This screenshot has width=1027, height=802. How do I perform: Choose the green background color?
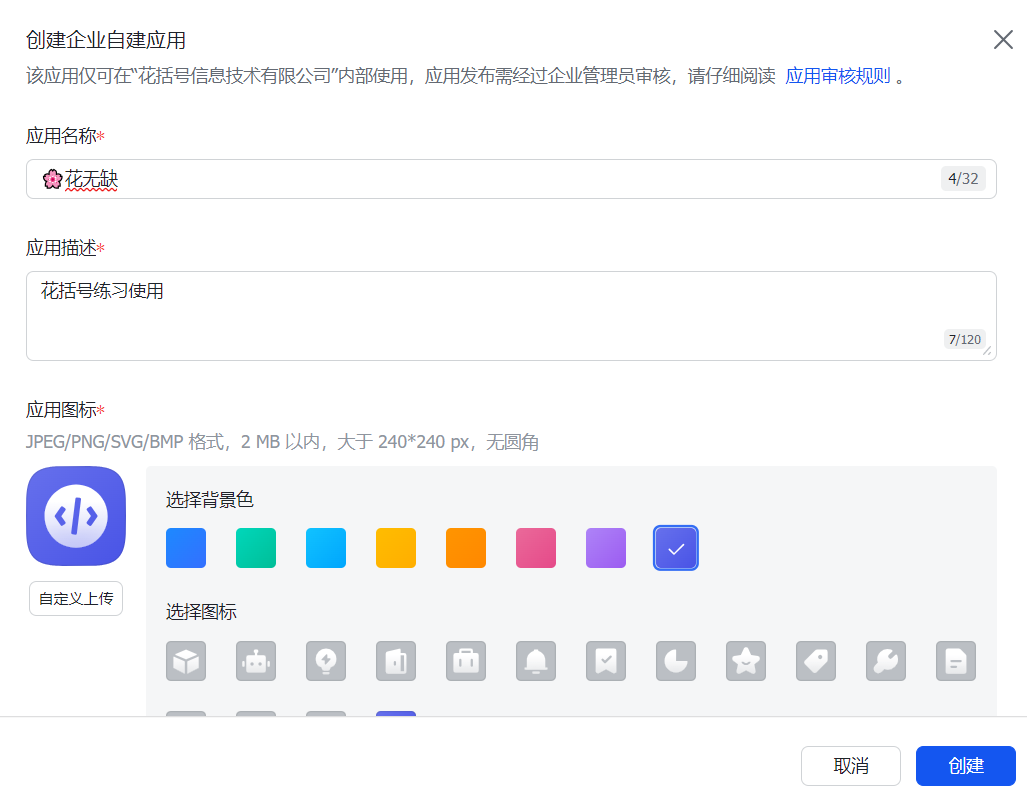256,548
